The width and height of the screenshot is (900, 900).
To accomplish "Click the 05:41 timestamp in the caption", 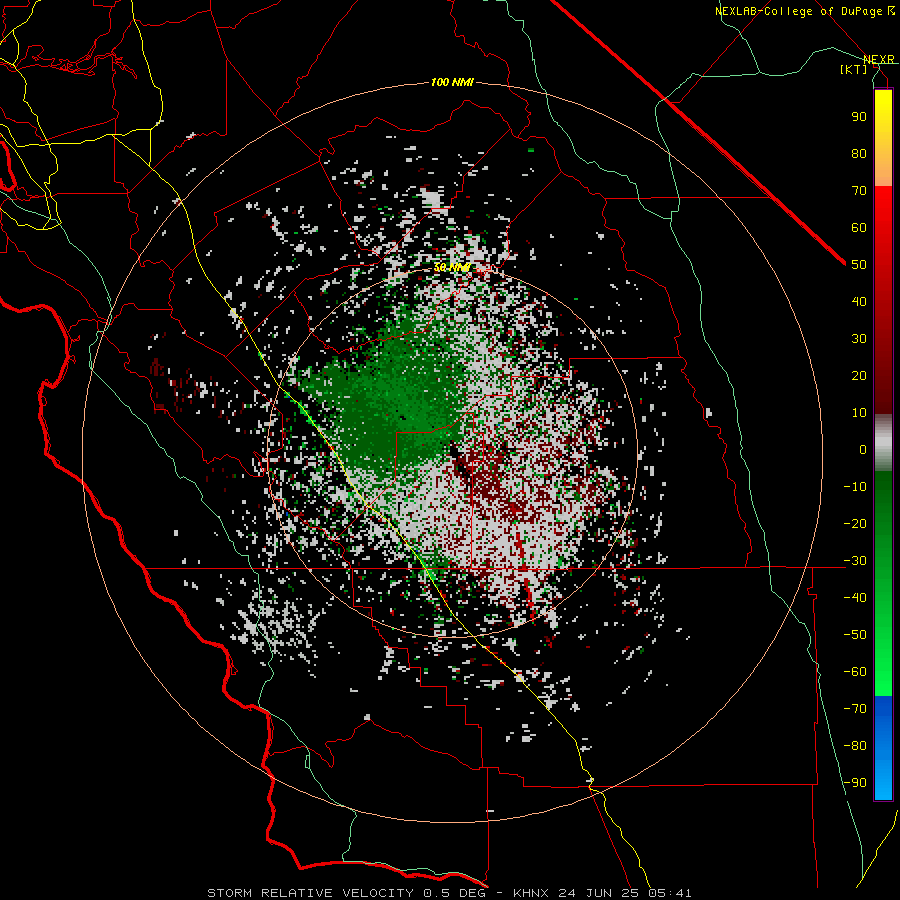I will [x=670, y=893].
